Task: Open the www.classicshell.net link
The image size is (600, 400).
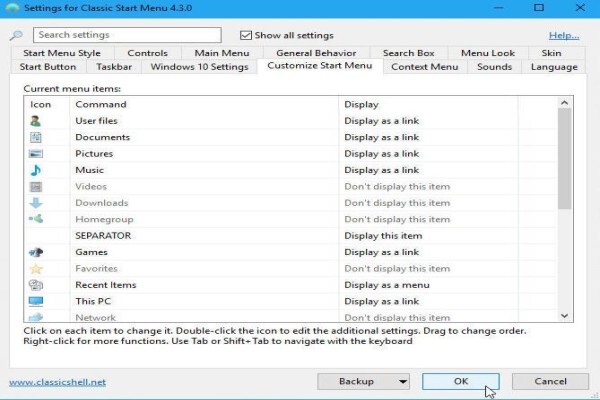Action: point(57,382)
